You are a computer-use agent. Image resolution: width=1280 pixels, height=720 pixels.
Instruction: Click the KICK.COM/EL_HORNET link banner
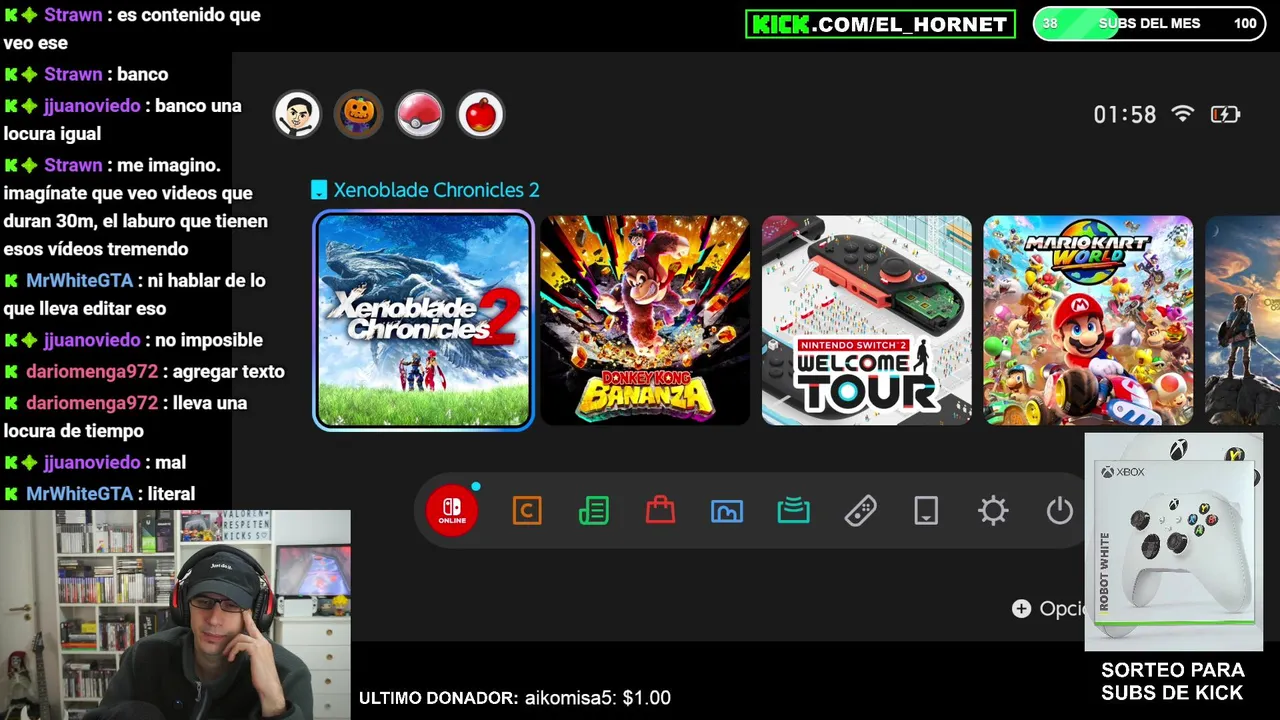point(880,24)
